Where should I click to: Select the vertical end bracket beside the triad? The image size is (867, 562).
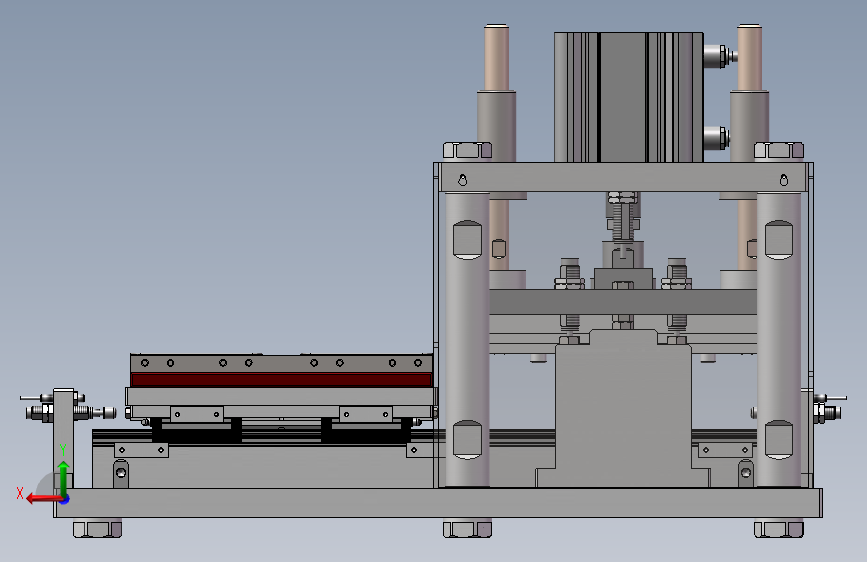(64, 438)
